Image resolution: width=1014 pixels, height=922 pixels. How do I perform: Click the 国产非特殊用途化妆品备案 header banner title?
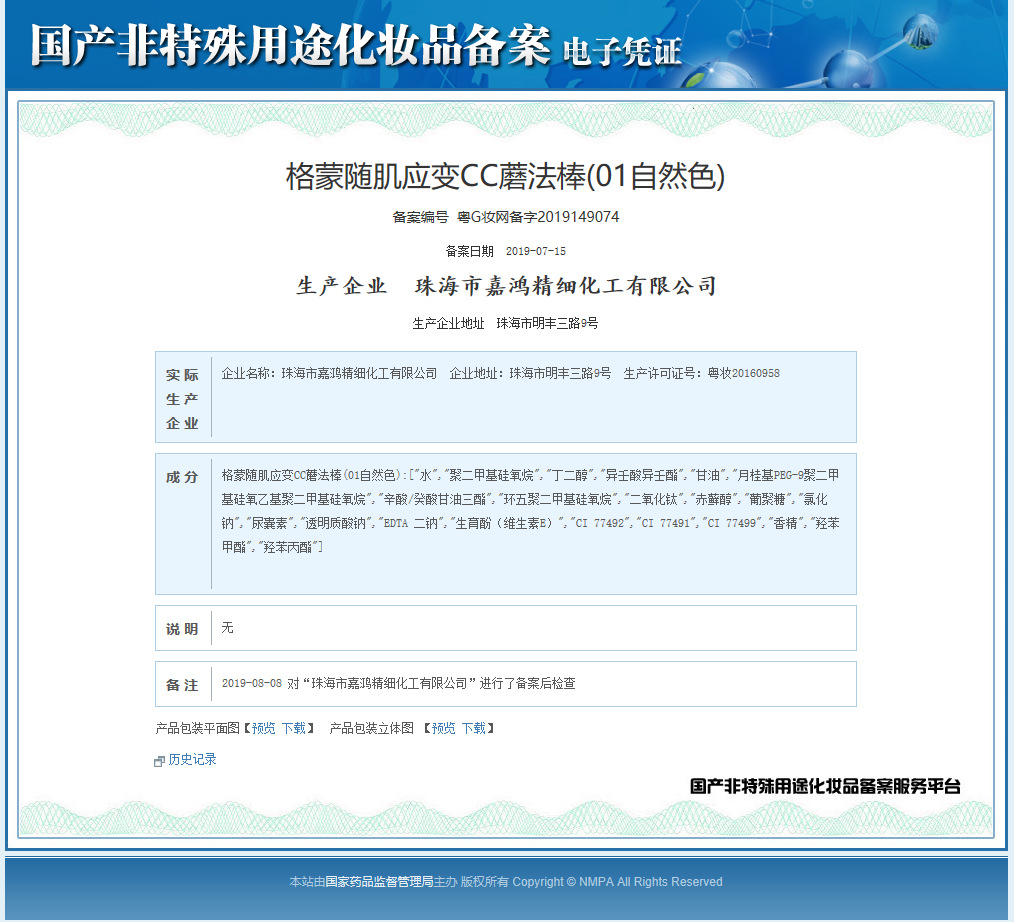point(290,45)
